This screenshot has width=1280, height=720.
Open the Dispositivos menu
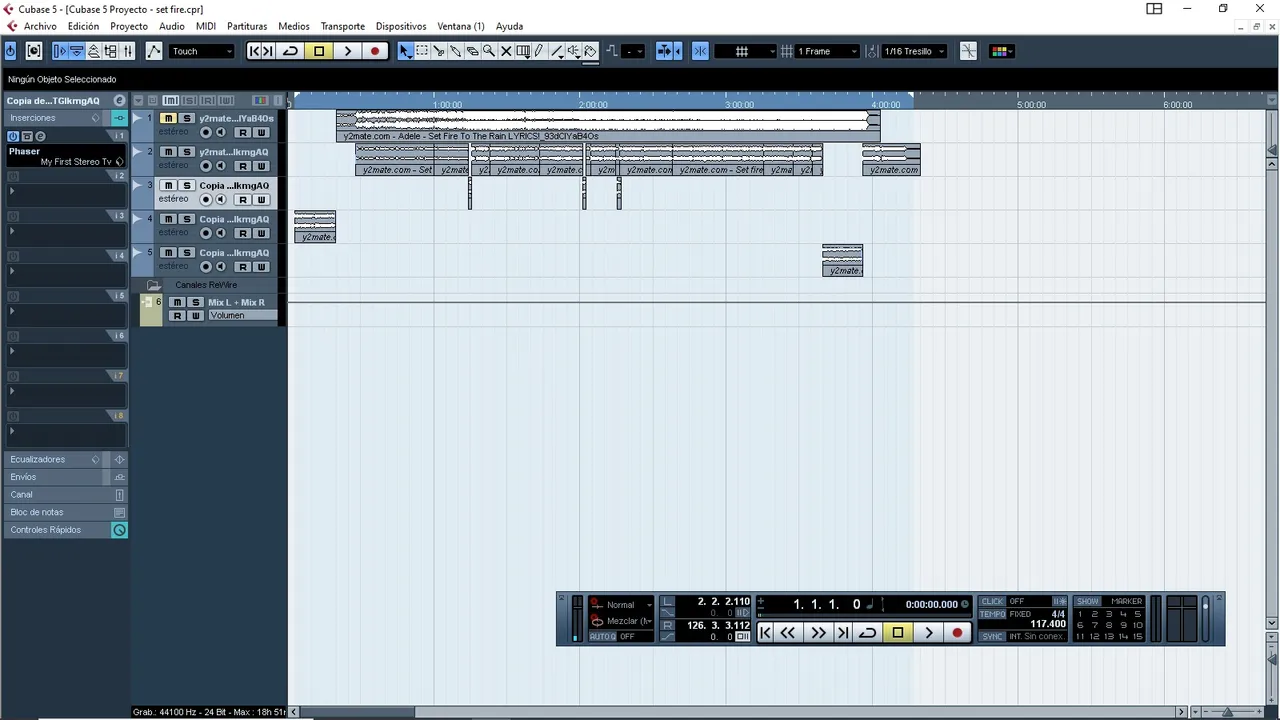click(401, 26)
